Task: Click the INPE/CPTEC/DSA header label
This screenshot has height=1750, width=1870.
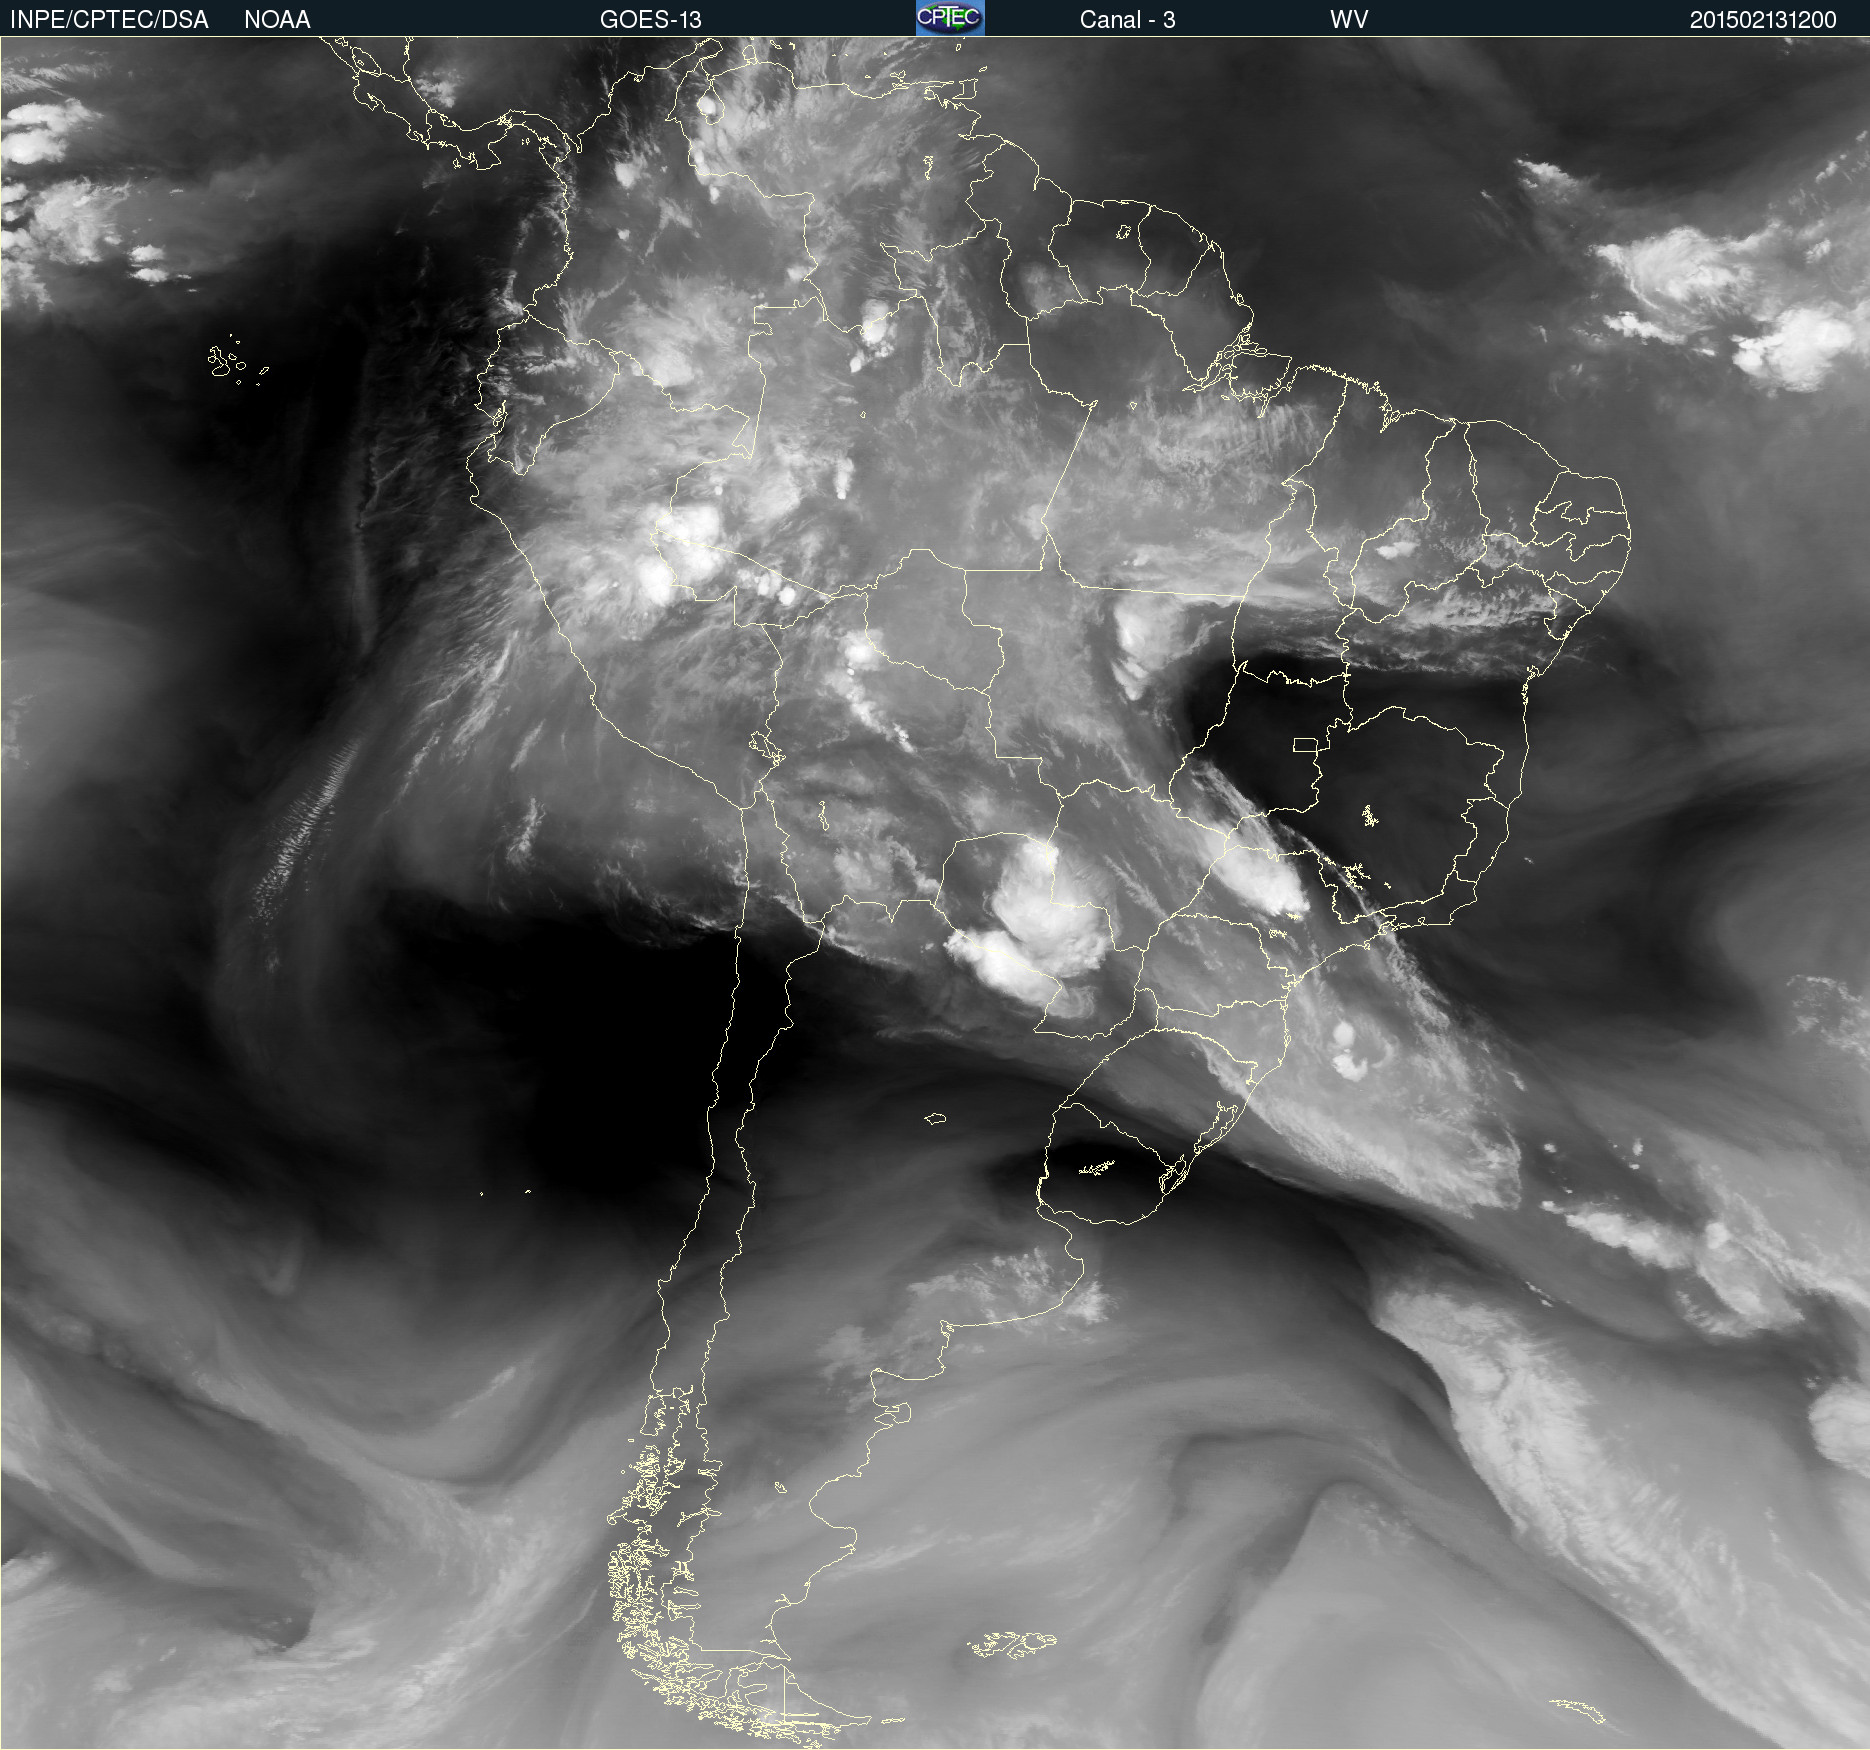Action: [109, 20]
